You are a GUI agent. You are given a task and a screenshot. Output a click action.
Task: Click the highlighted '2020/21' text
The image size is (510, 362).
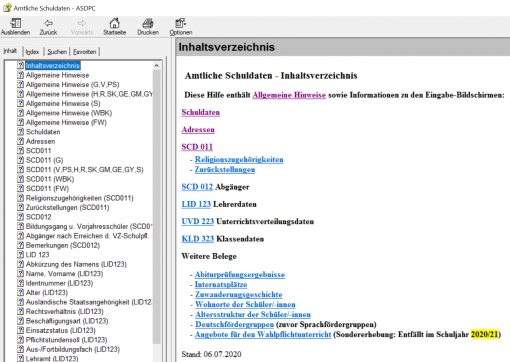coord(485,334)
